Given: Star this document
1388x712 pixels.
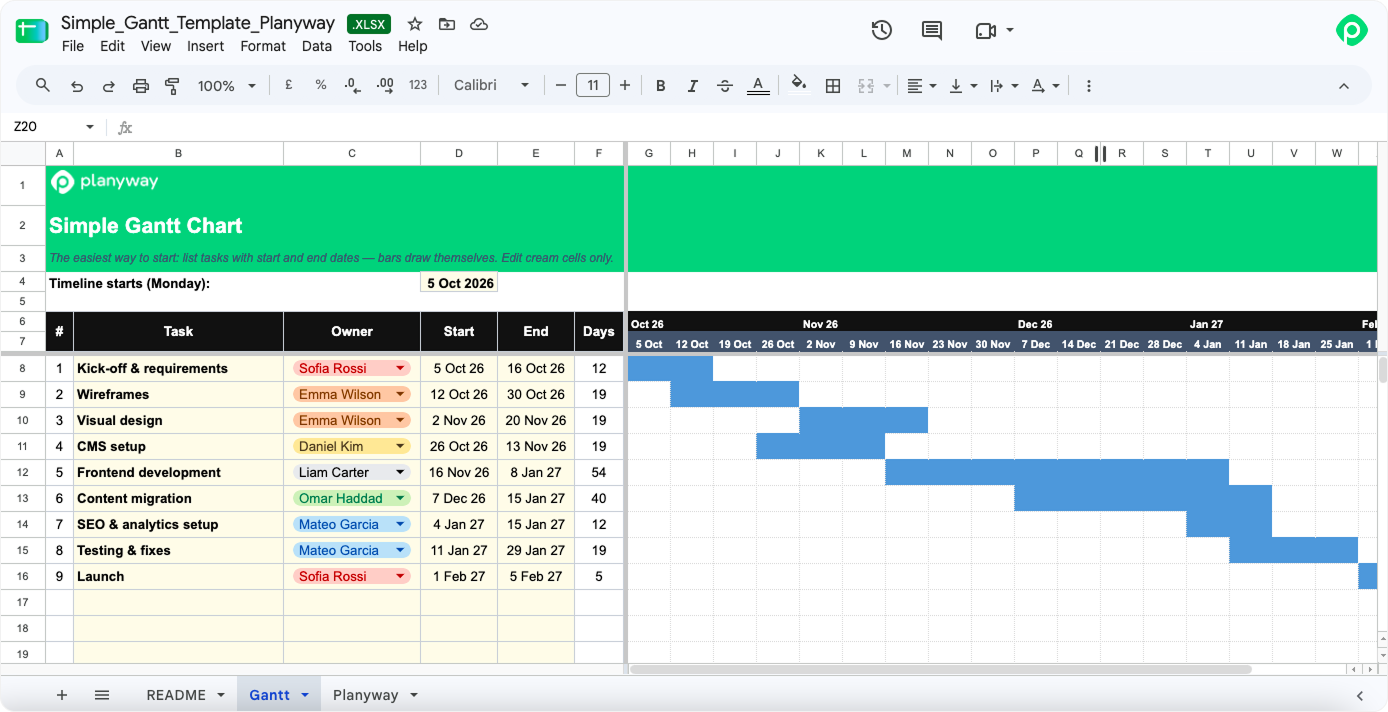Looking at the screenshot, I should click(x=415, y=25).
